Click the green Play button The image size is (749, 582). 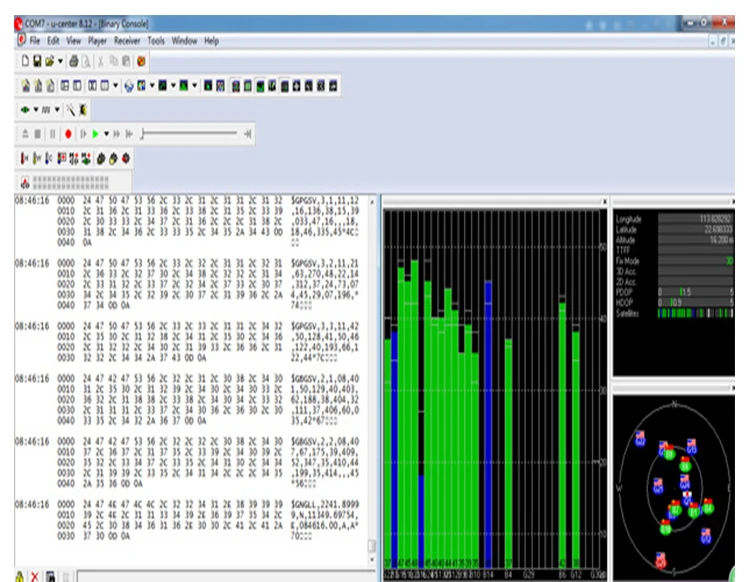(x=96, y=134)
